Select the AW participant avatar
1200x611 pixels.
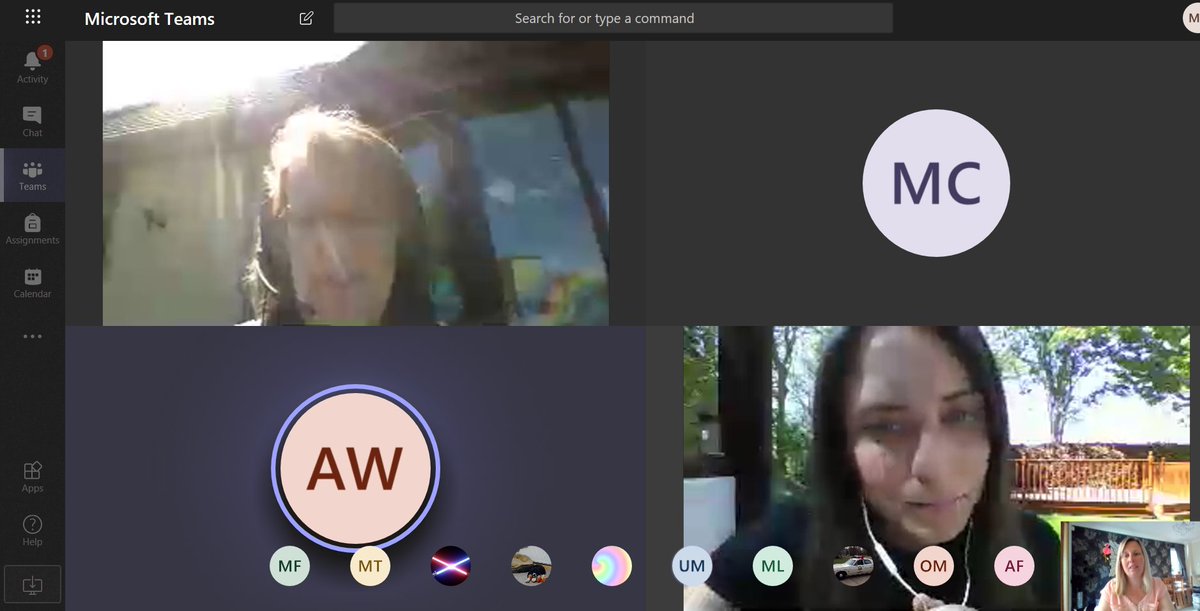point(354,467)
